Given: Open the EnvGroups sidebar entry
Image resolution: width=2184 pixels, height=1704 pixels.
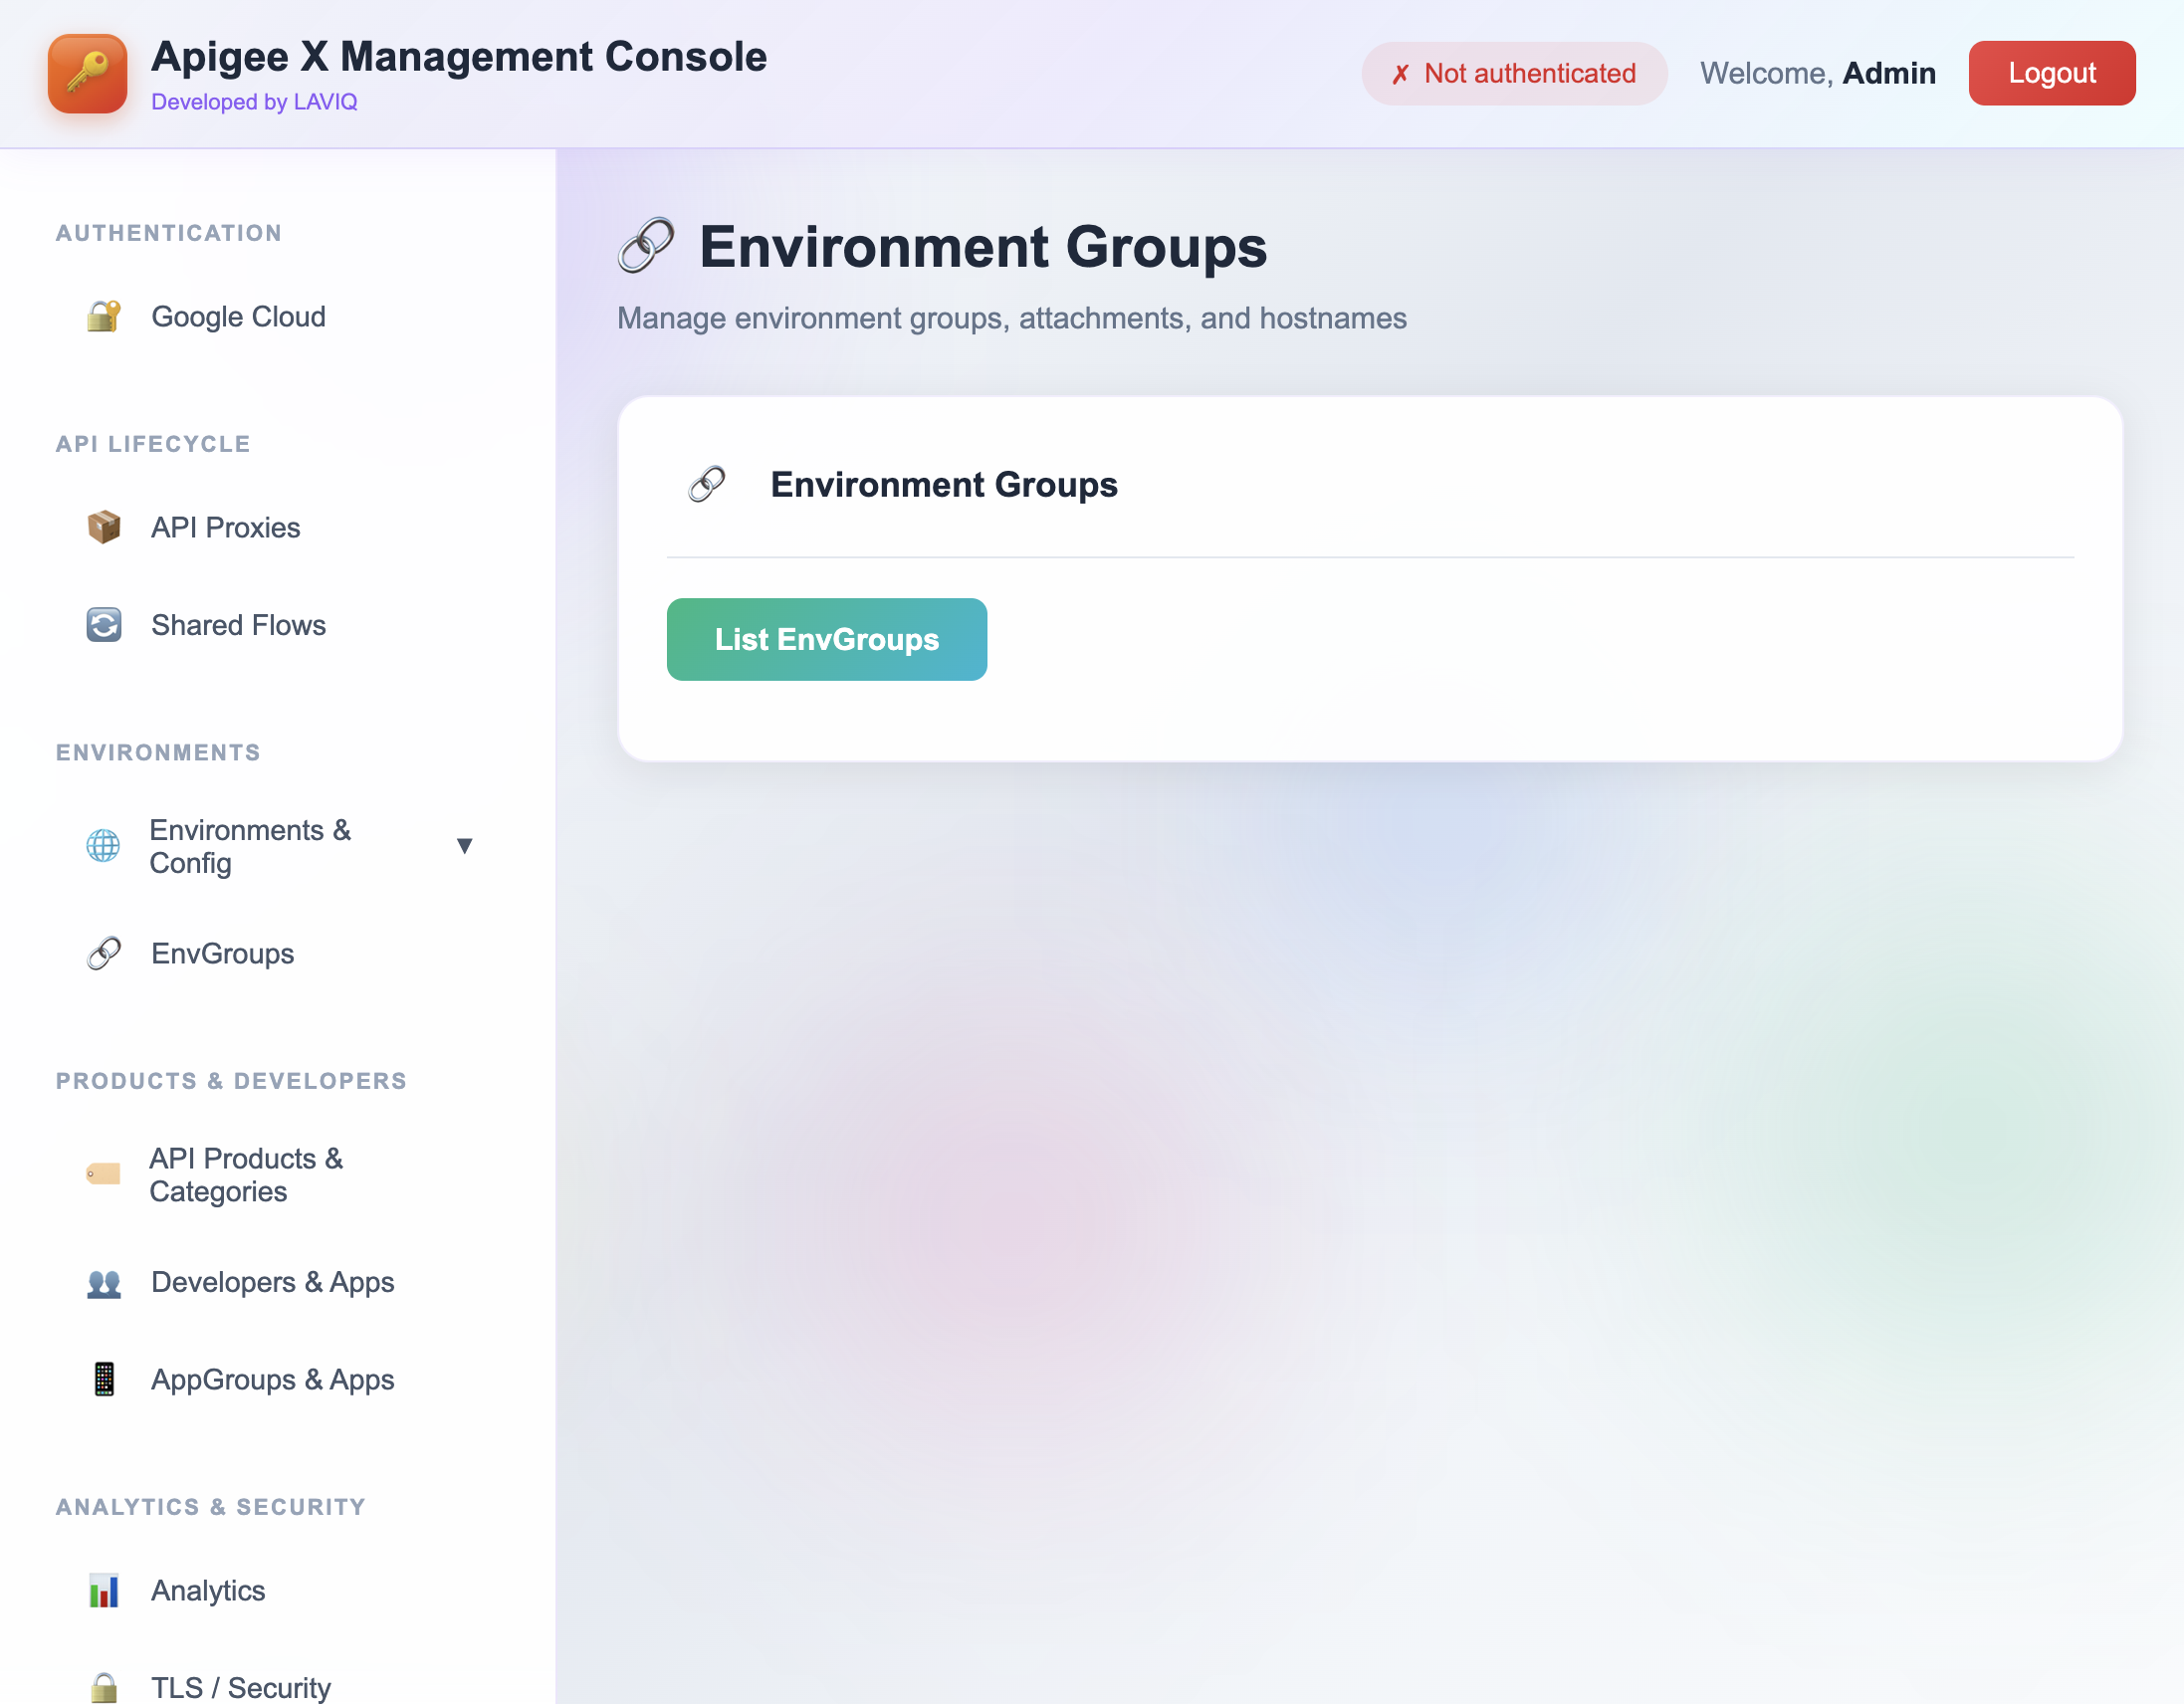Looking at the screenshot, I should click(222, 953).
